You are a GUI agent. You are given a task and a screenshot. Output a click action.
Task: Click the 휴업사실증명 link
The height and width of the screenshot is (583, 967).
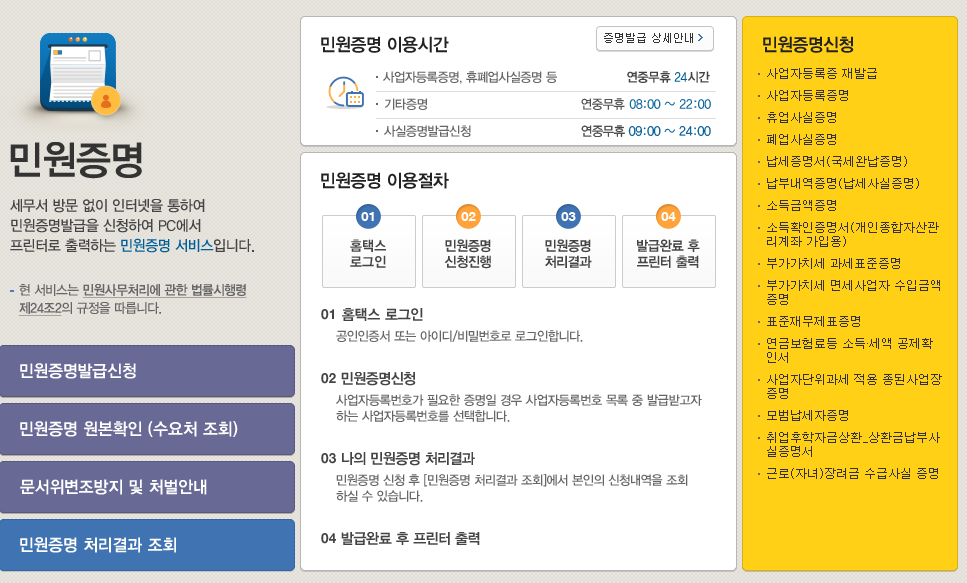point(801,117)
